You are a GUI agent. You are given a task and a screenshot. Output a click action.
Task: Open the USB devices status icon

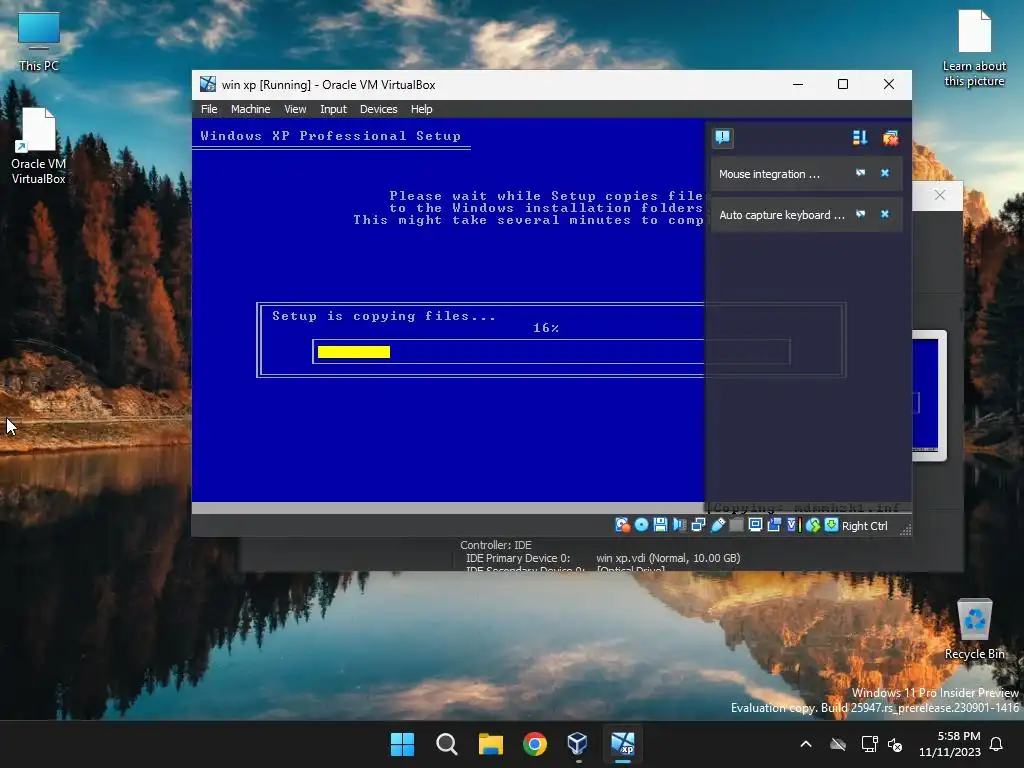[x=718, y=526]
